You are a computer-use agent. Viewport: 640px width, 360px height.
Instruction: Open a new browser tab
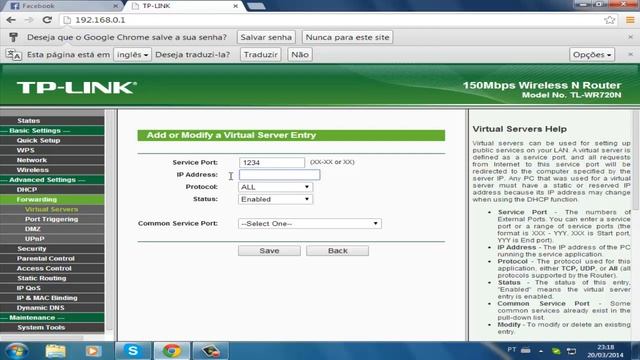tap(256, 6)
